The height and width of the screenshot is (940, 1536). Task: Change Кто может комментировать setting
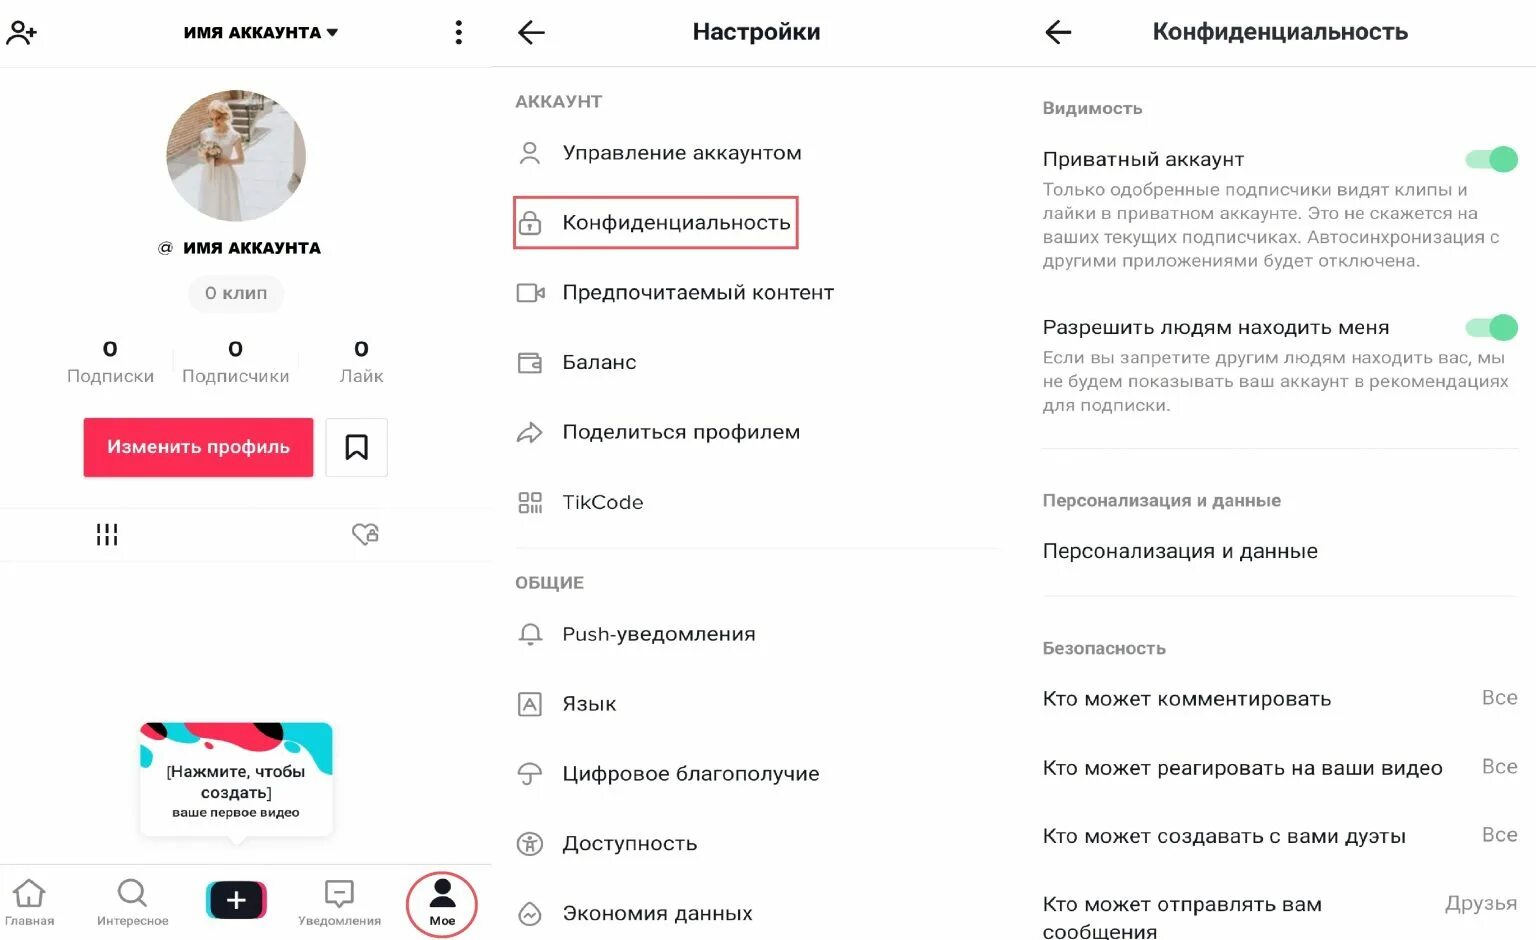point(1280,698)
